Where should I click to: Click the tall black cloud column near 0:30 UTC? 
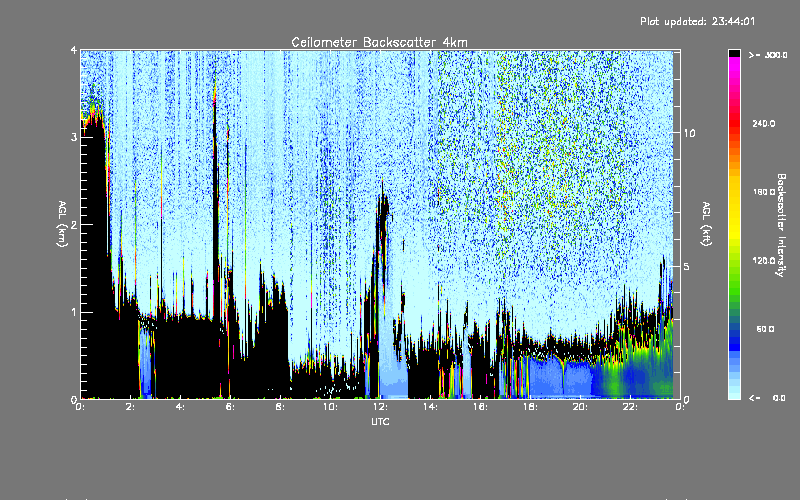pos(94,255)
